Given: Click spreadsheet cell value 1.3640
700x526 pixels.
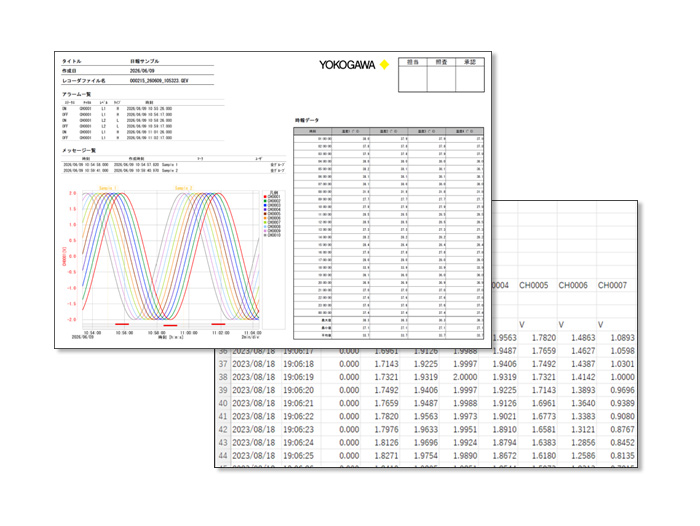Looking at the screenshot, I should (x=583, y=403).
